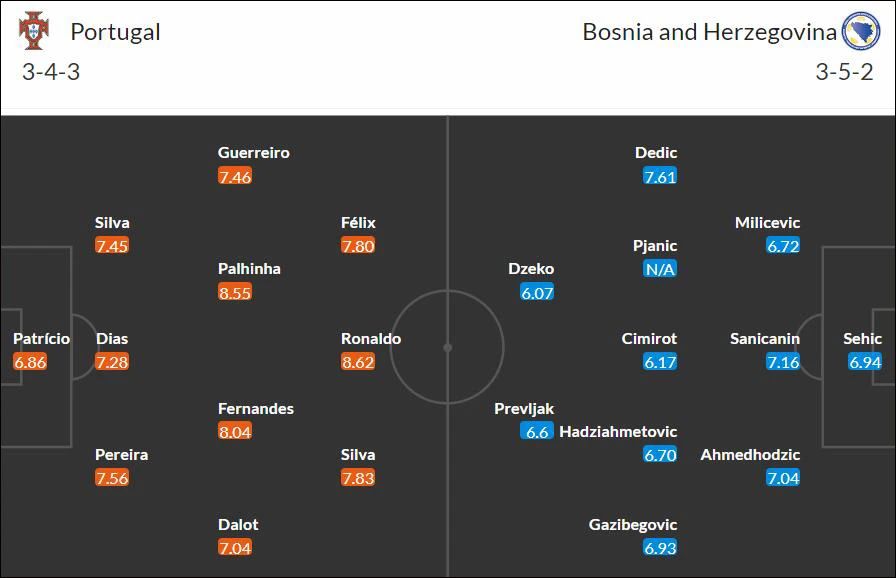Click Pjanic's N/A rating badge
896x578 pixels.
(660, 268)
